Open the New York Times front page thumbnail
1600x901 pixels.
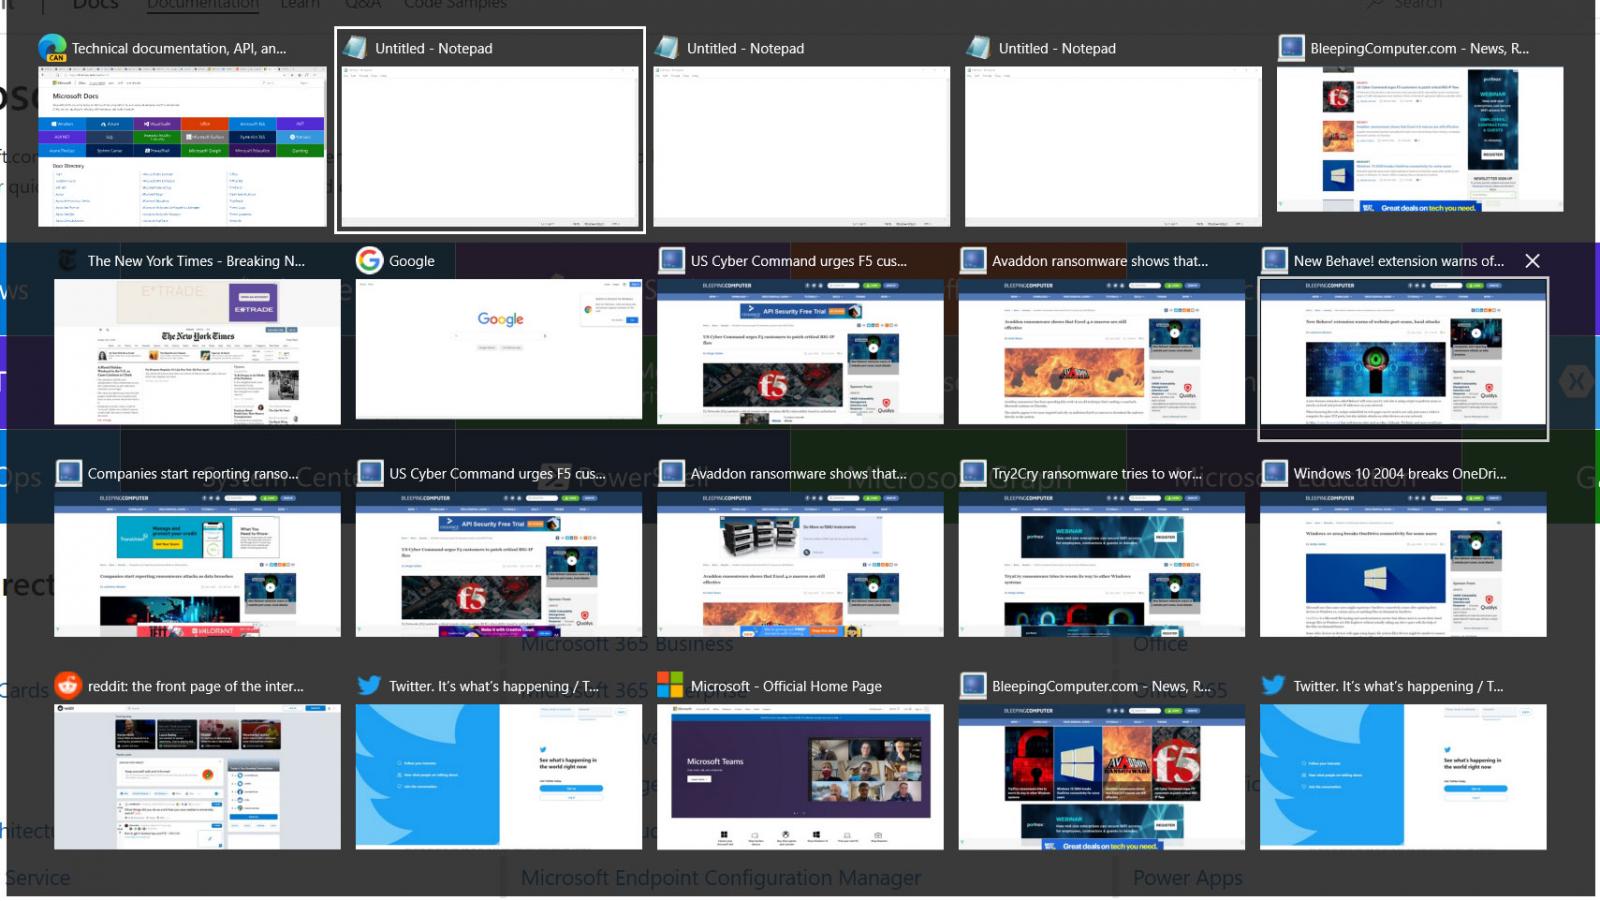tap(197, 352)
